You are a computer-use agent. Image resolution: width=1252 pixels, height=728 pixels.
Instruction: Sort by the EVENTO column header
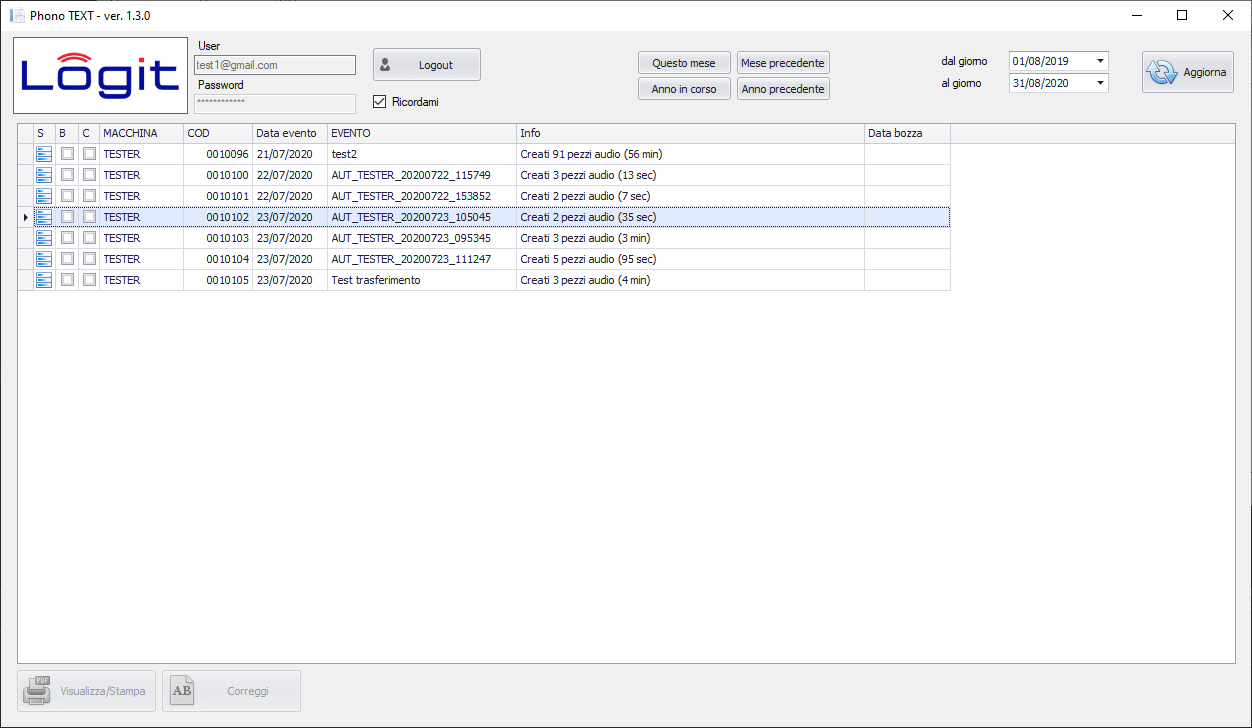[x=421, y=133]
